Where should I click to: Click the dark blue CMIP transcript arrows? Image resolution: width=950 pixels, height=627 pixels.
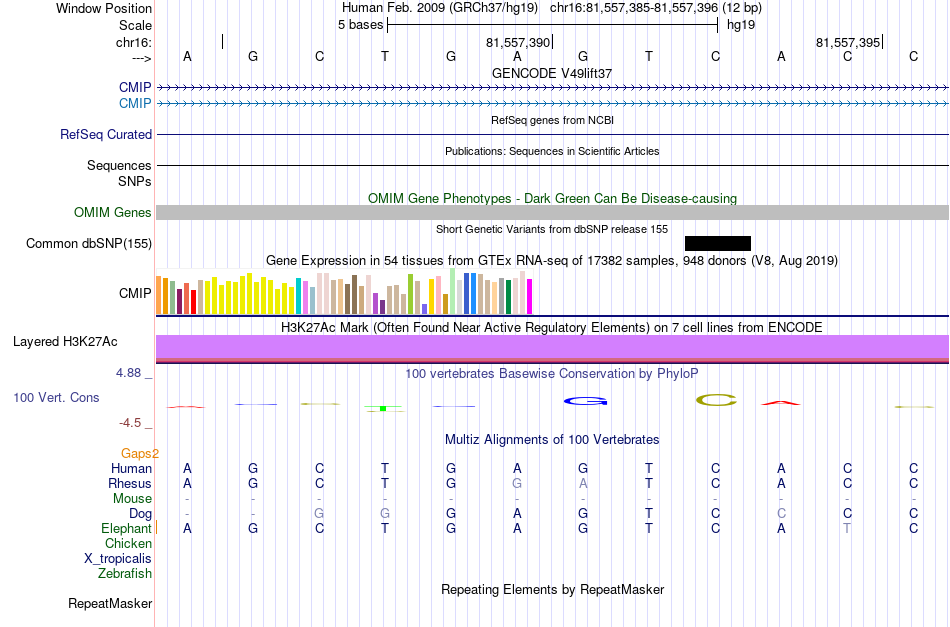[x=552, y=88]
